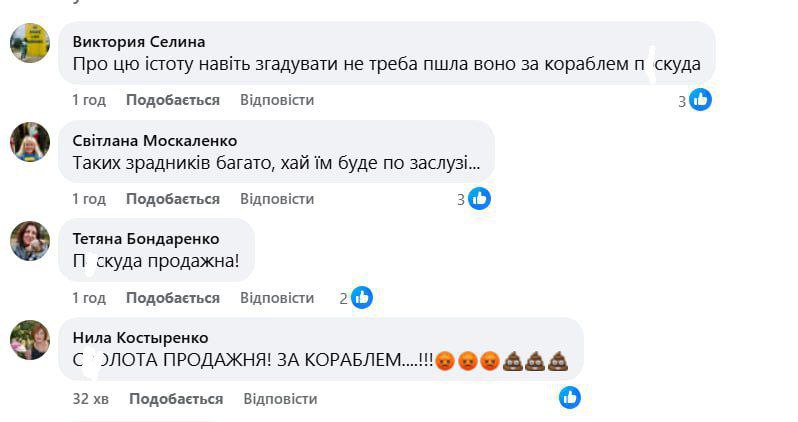This screenshot has width=798, height=422.
Task: Reply to Виктория Селина via Відповісти
Action: [277, 100]
